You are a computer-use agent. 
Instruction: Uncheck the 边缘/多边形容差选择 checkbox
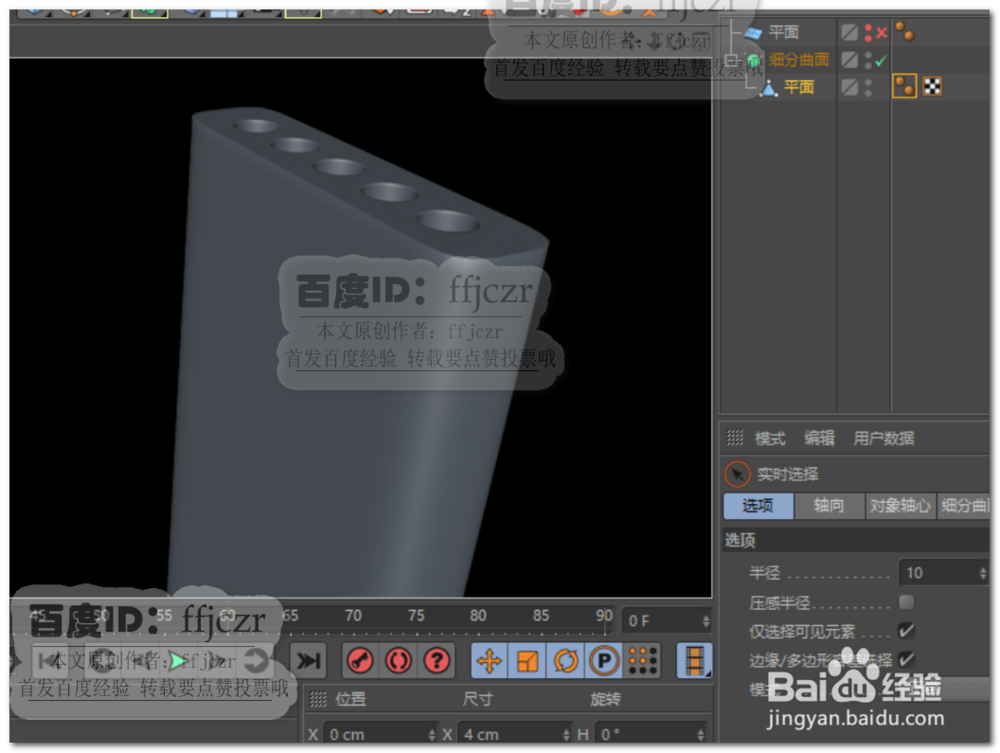(906, 659)
